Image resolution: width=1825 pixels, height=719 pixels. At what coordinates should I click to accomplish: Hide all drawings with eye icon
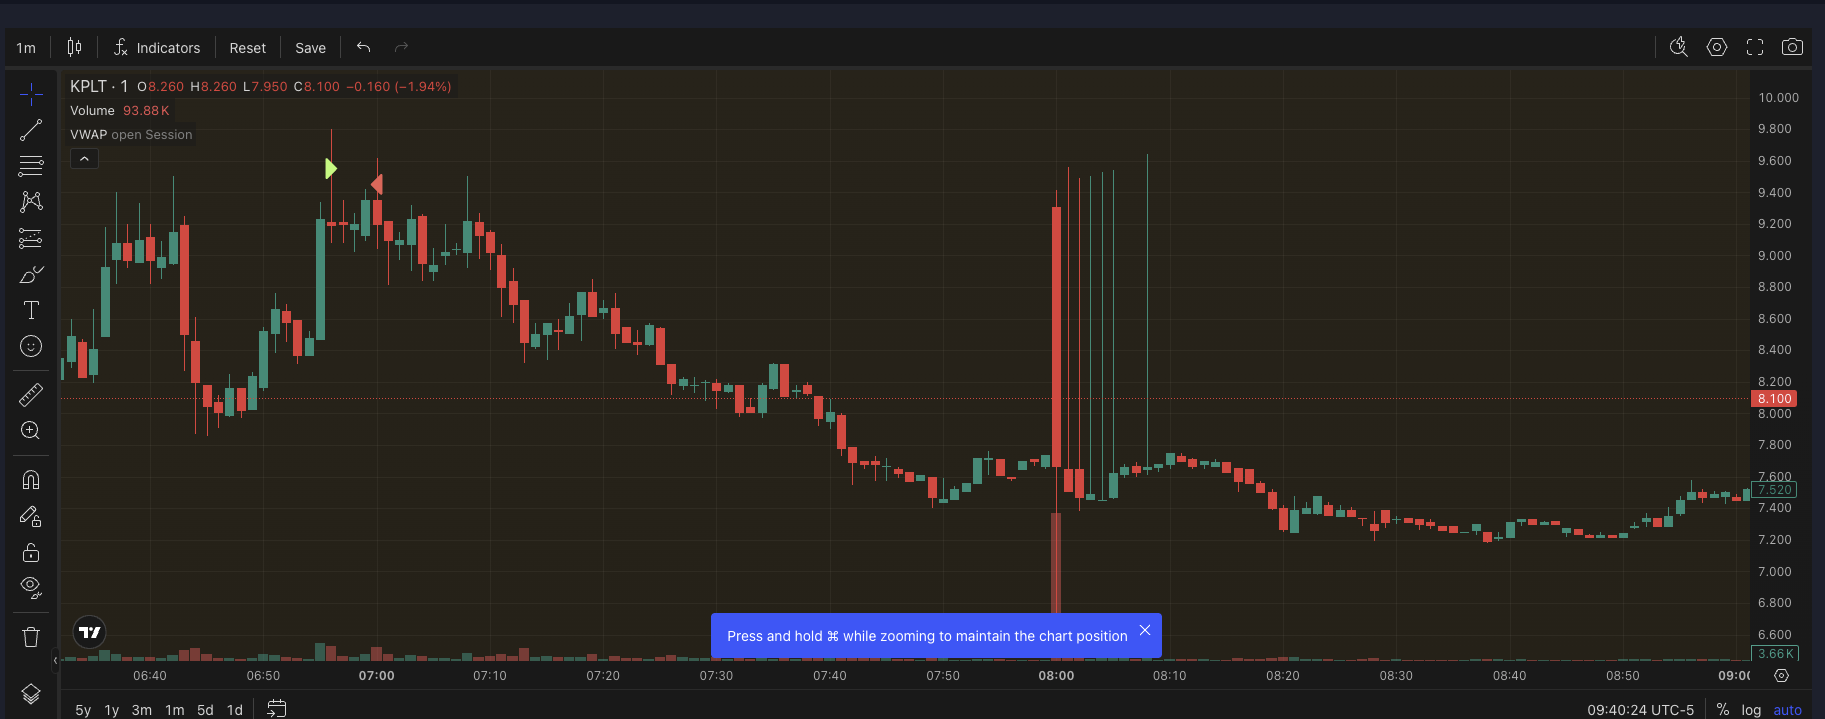click(31, 588)
